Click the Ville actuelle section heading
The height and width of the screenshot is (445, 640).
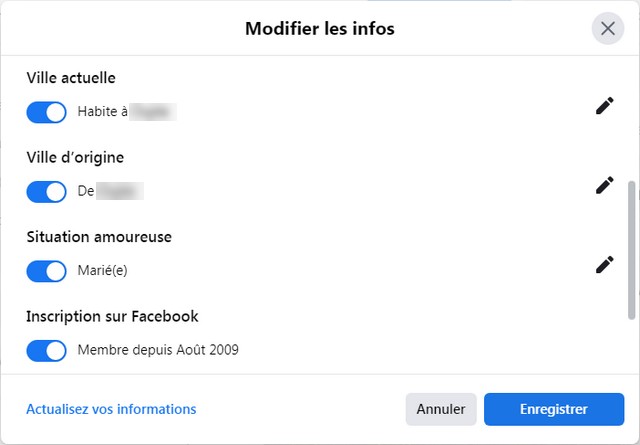click(x=71, y=78)
